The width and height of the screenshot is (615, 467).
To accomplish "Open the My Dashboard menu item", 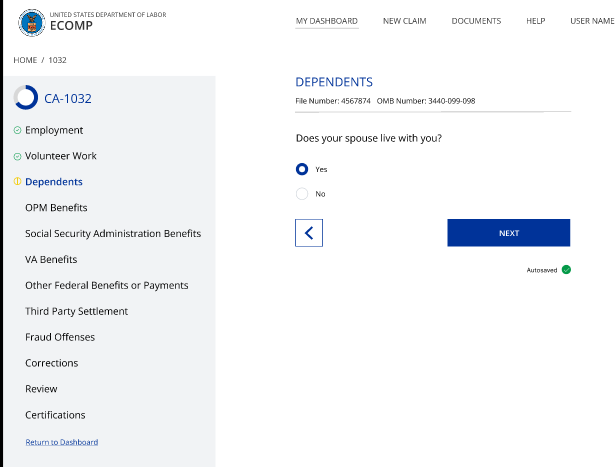I will (x=327, y=21).
